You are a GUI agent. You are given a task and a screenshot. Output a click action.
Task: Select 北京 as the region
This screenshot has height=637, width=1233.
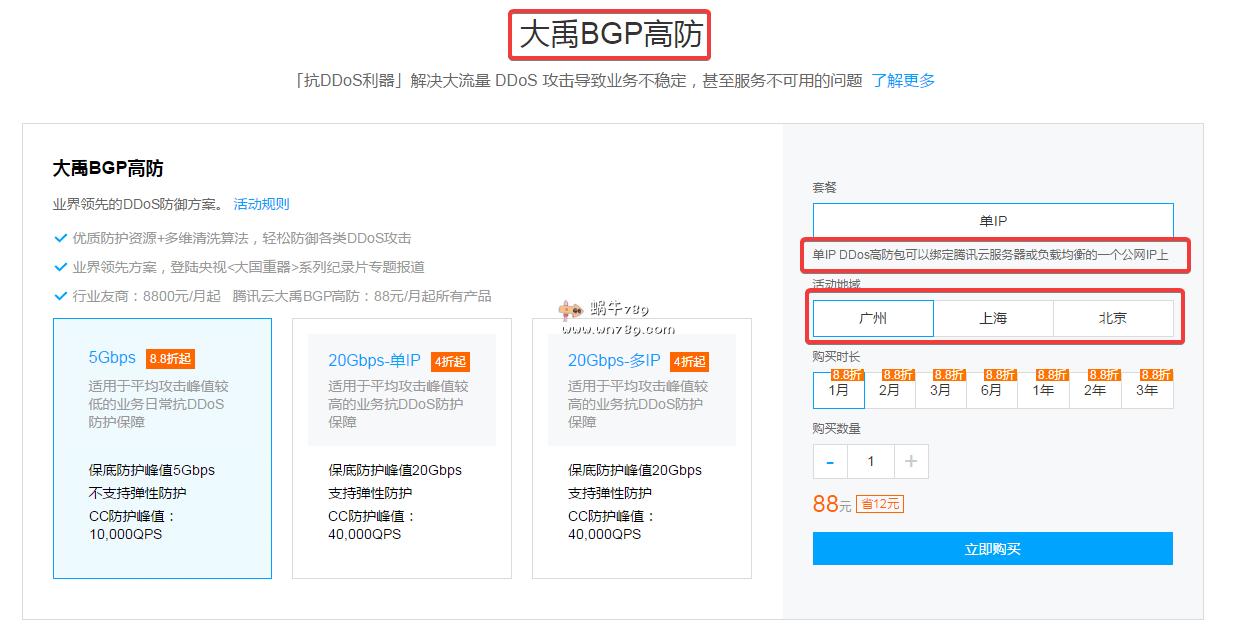(x=1113, y=318)
